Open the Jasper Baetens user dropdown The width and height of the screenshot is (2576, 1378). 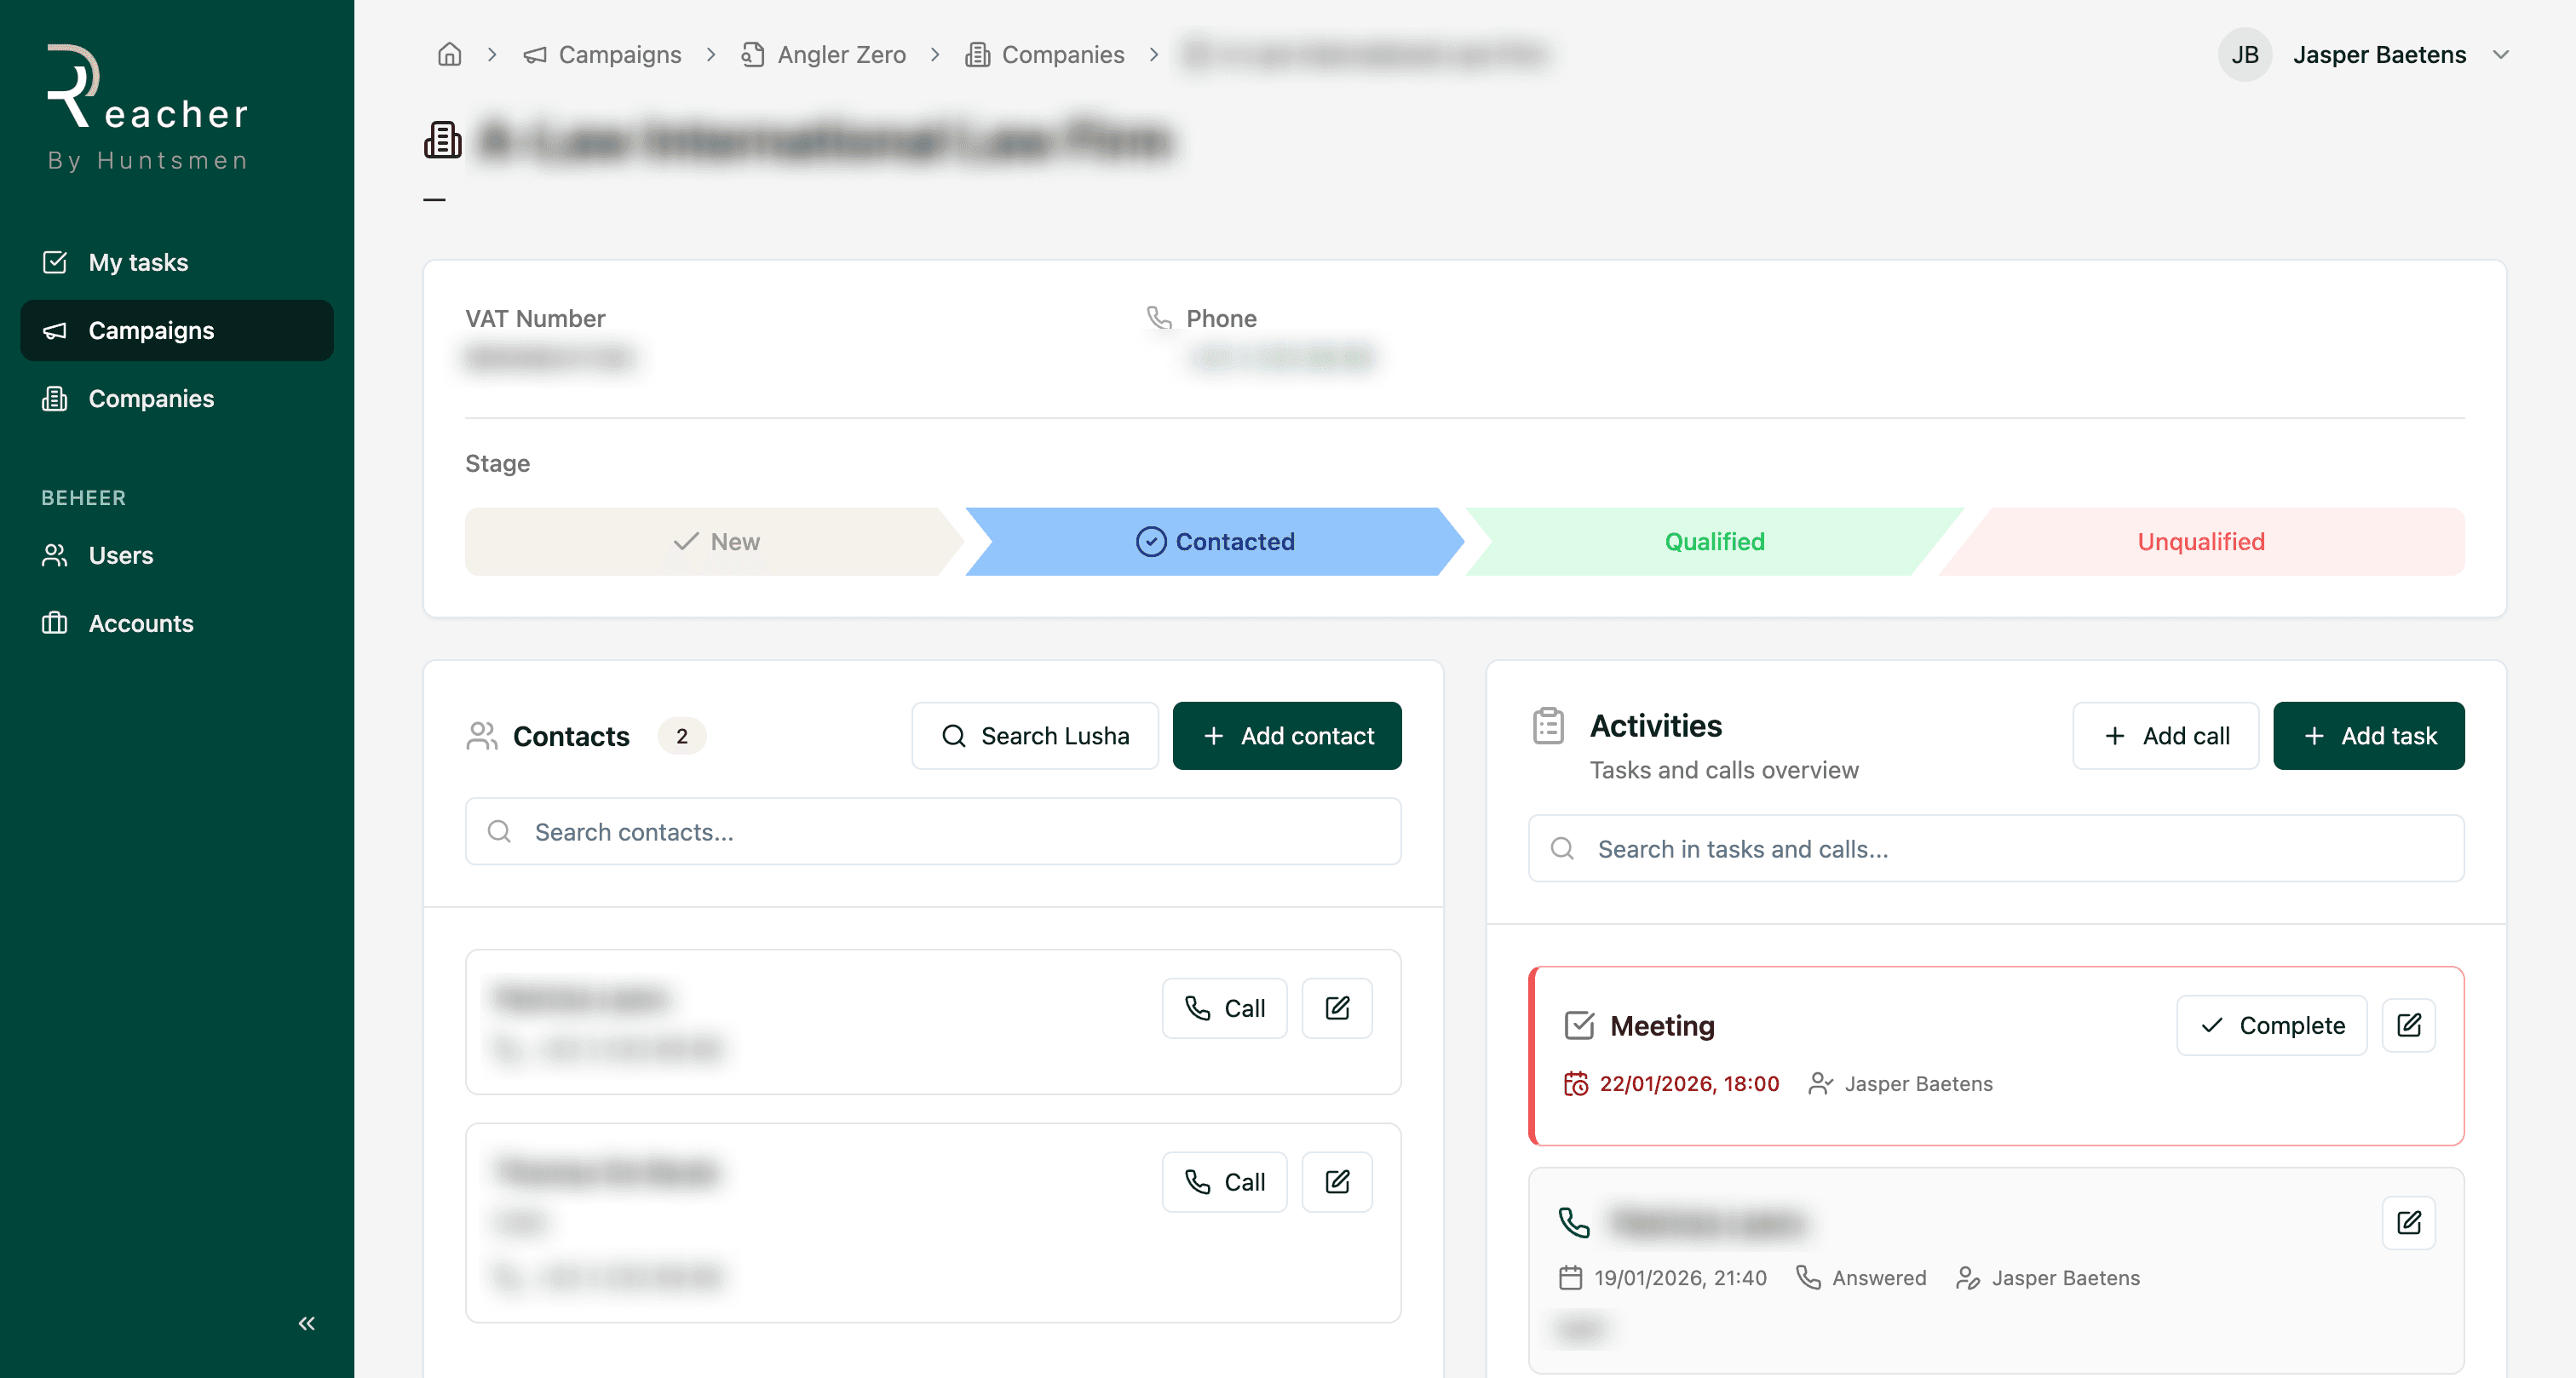[x=2500, y=54]
